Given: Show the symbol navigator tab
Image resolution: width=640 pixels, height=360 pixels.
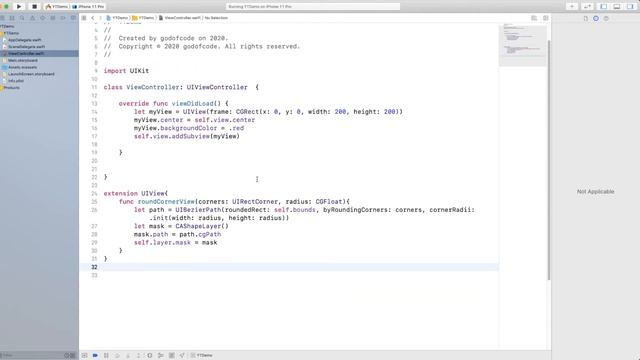Looking at the screenshot, I should tap(12, 18).
